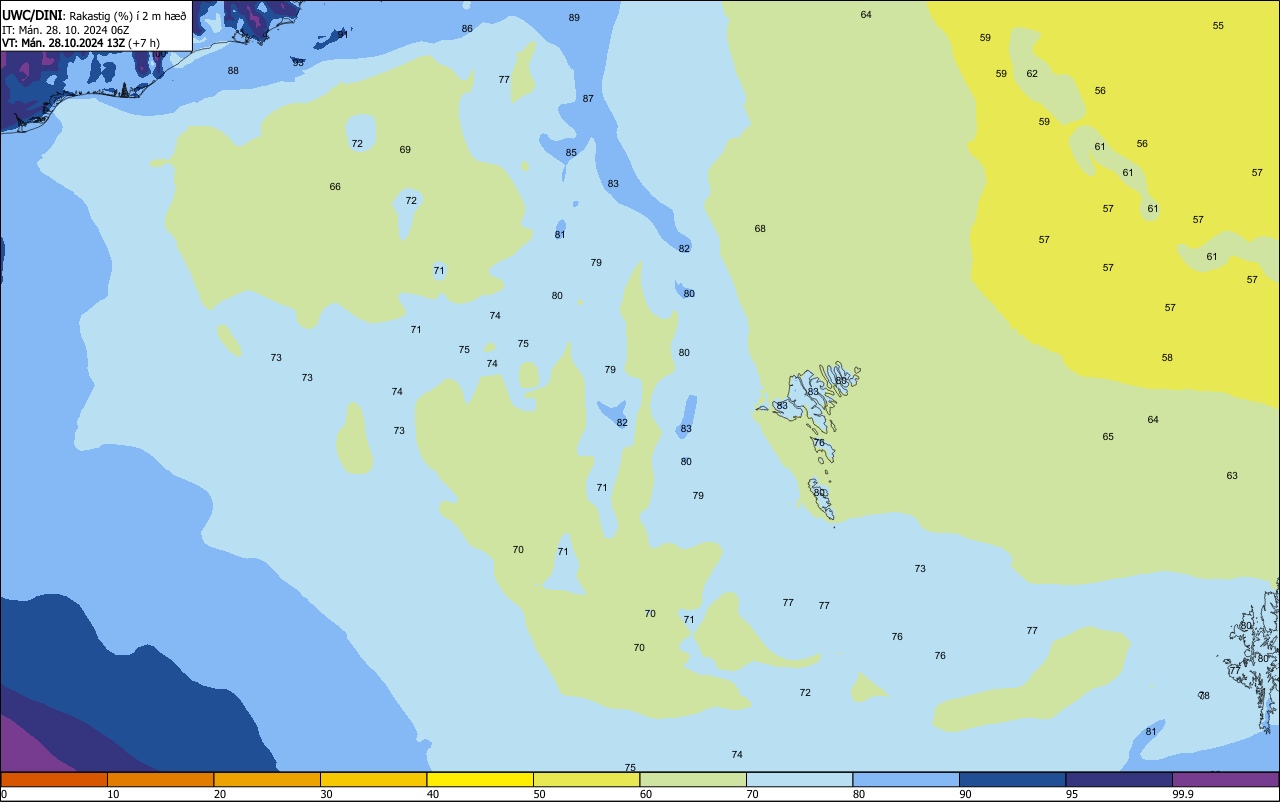
Task: Choose the light green 60–70 legend swatch
Action: click(693, 779)
